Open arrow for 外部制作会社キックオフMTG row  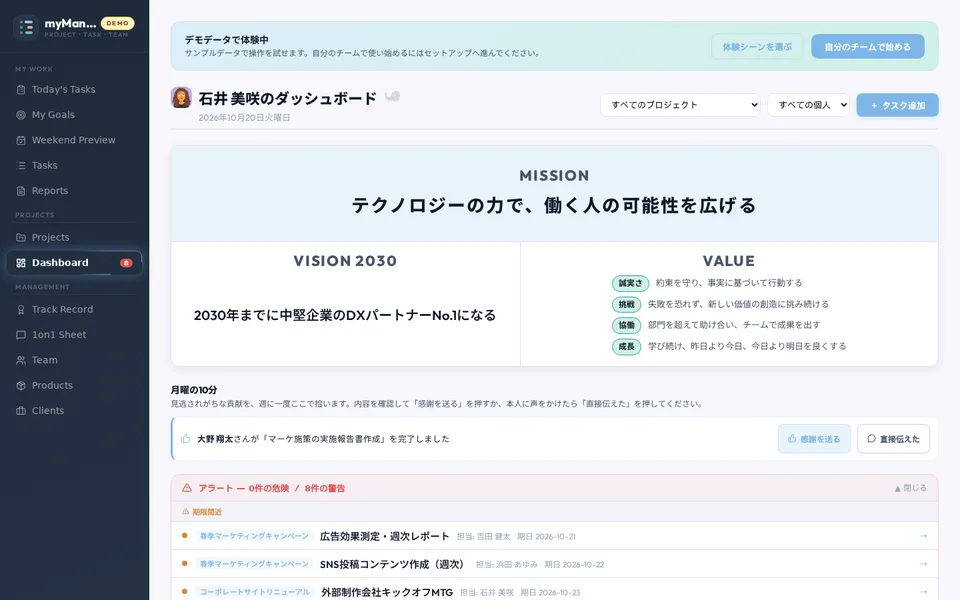(x=923, y=592)
